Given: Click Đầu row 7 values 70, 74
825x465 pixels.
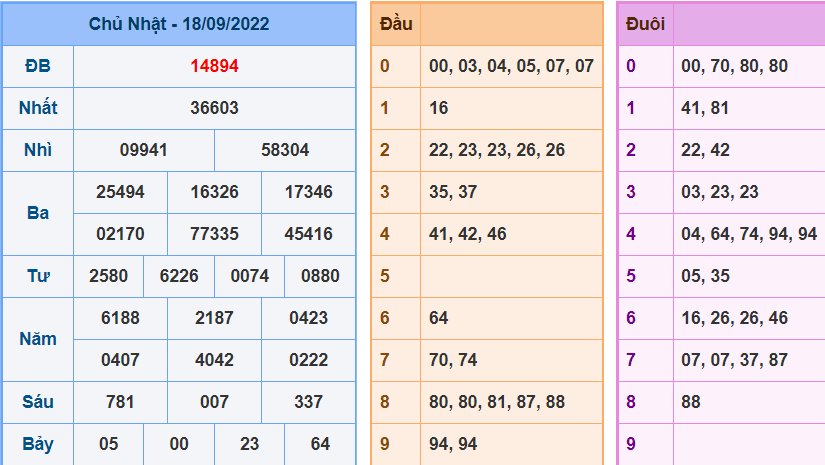Looking at the screenshot, I should (x=453, y=360).
